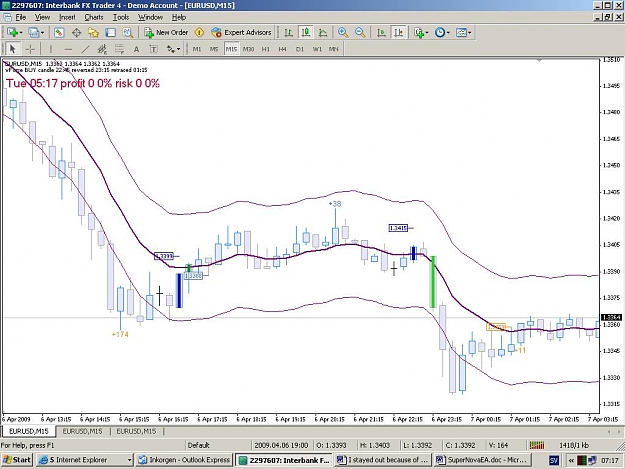The image size is (625, 469).
Task: Switch chart to Bar Chart mode
Action: click(289, 32)
